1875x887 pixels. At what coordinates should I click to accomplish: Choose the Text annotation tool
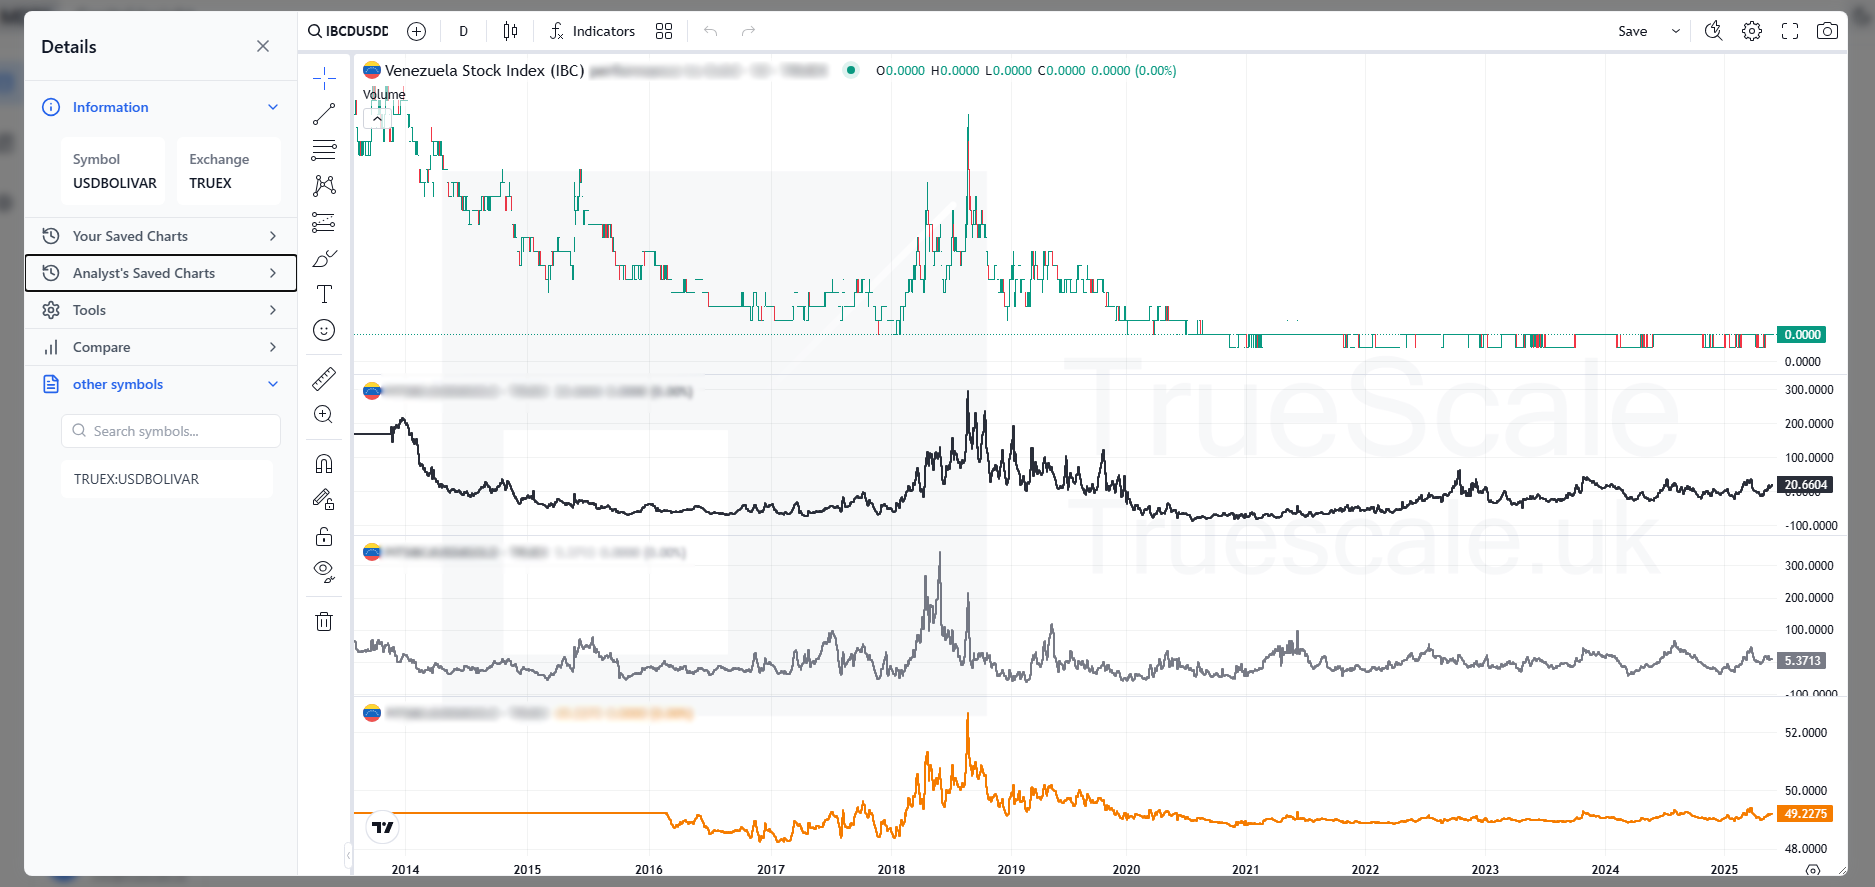(324, 294)
